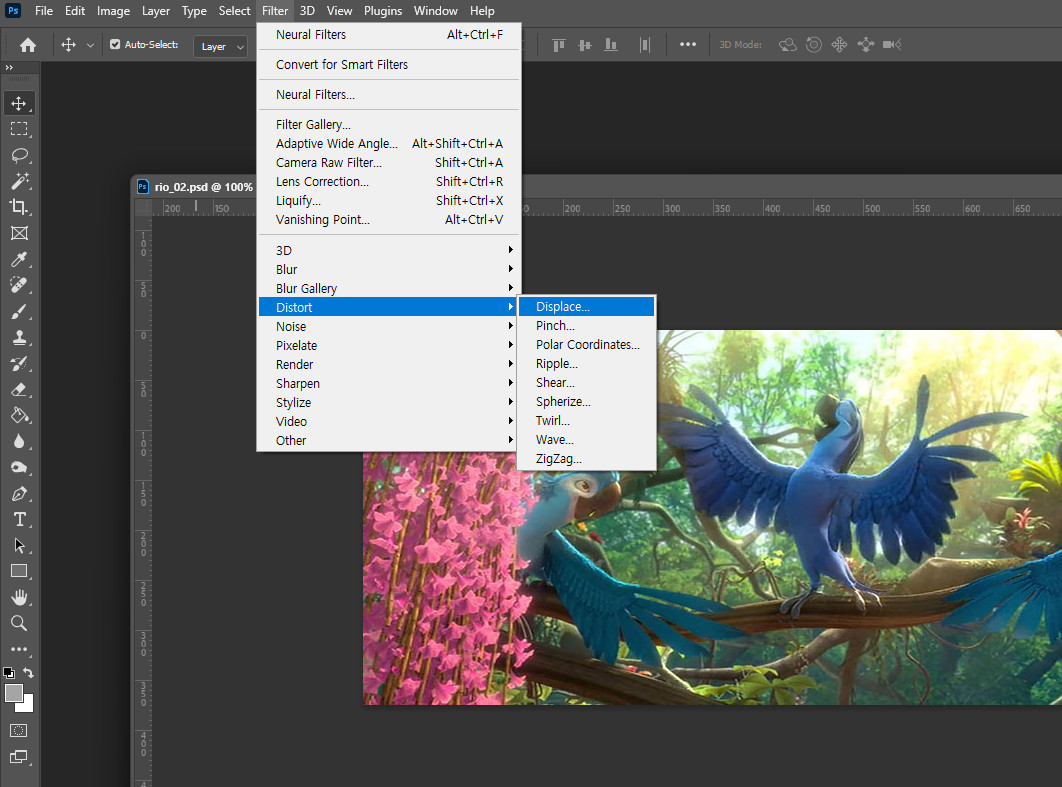Select the Eyedropper tool

pyautogui.click(x=19, y=259)
